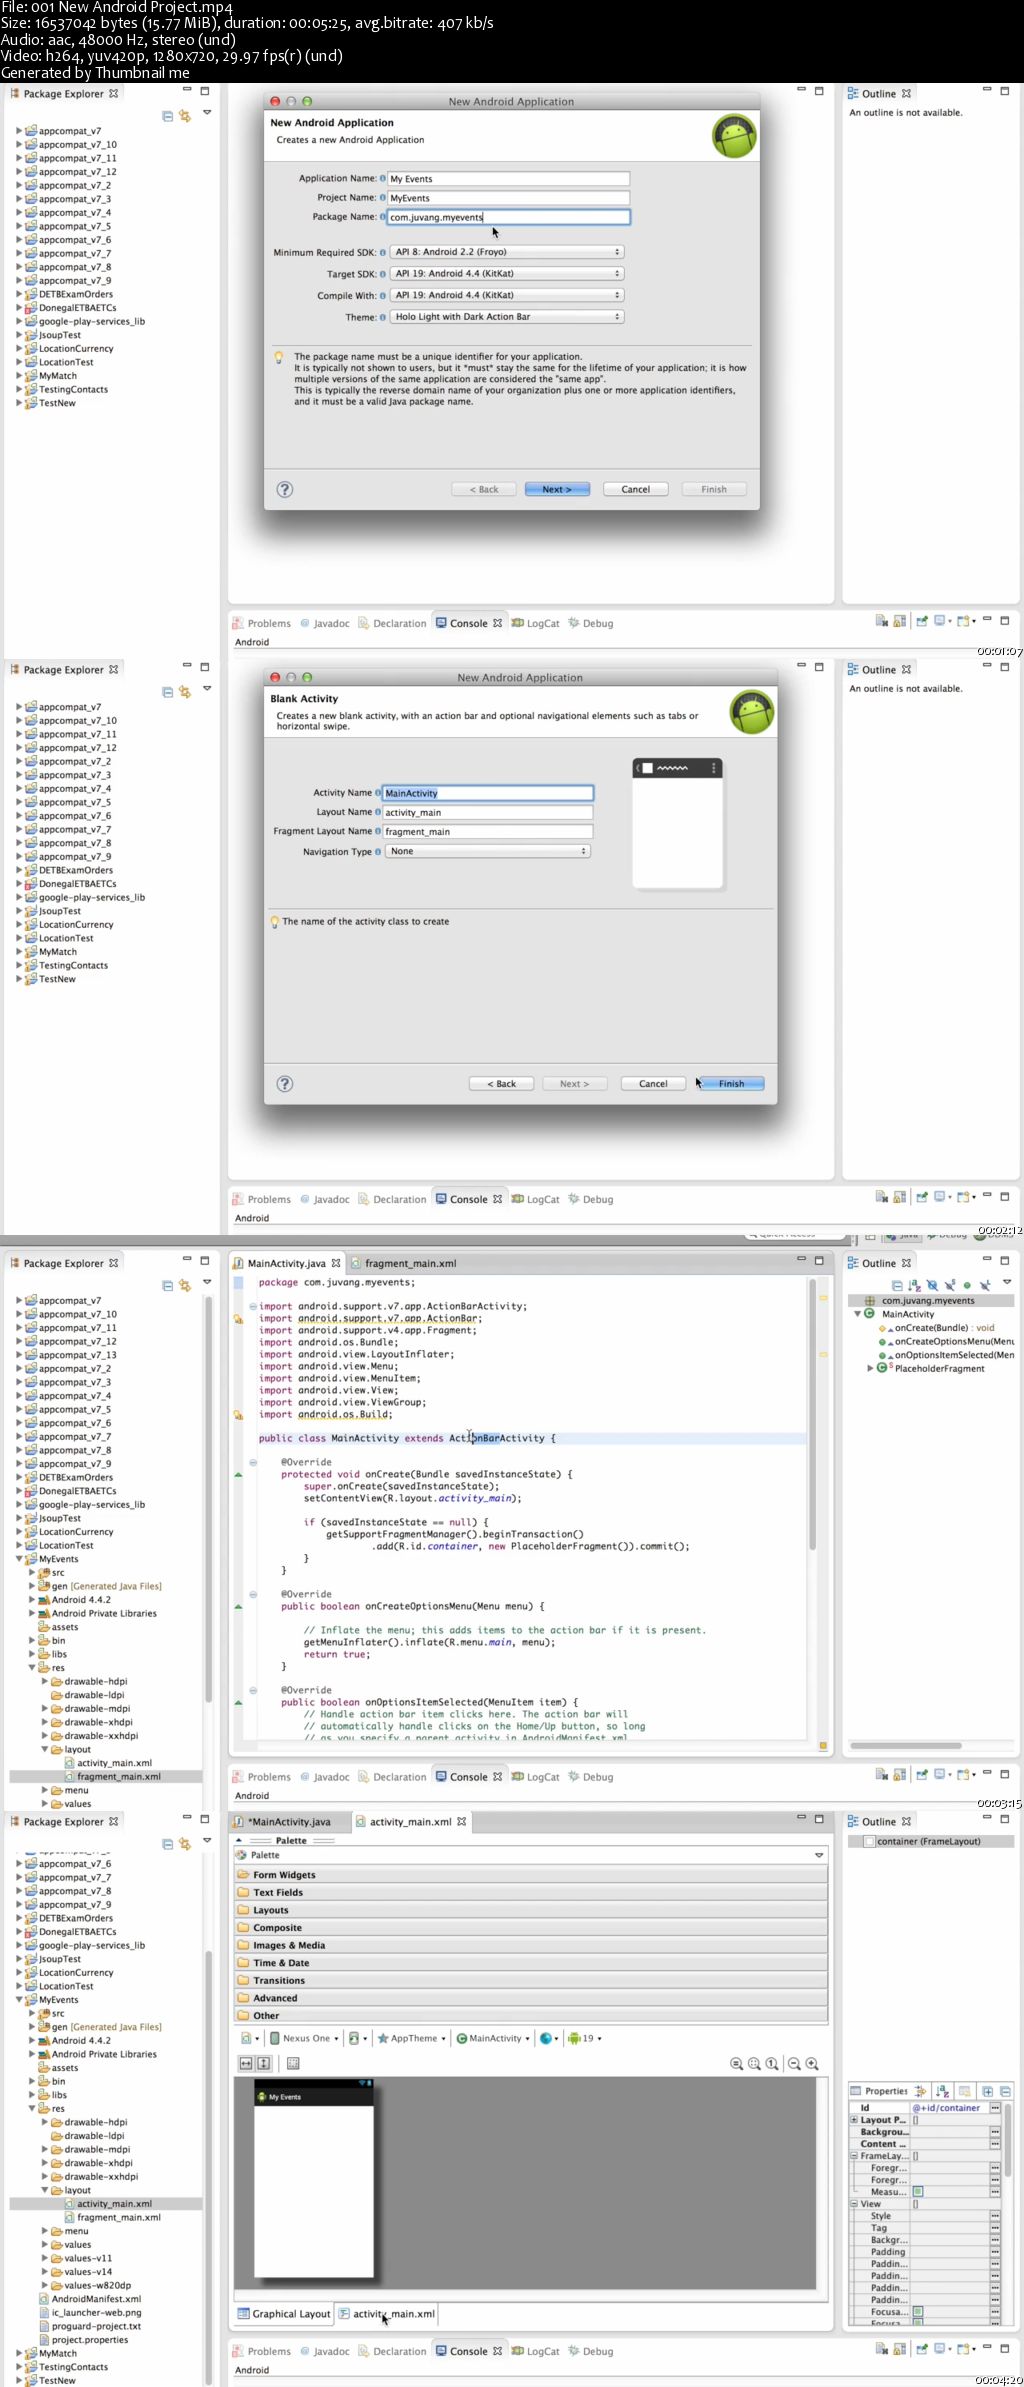
Task: Click the Fragment Layout Name field
Action: click(488, 831)
